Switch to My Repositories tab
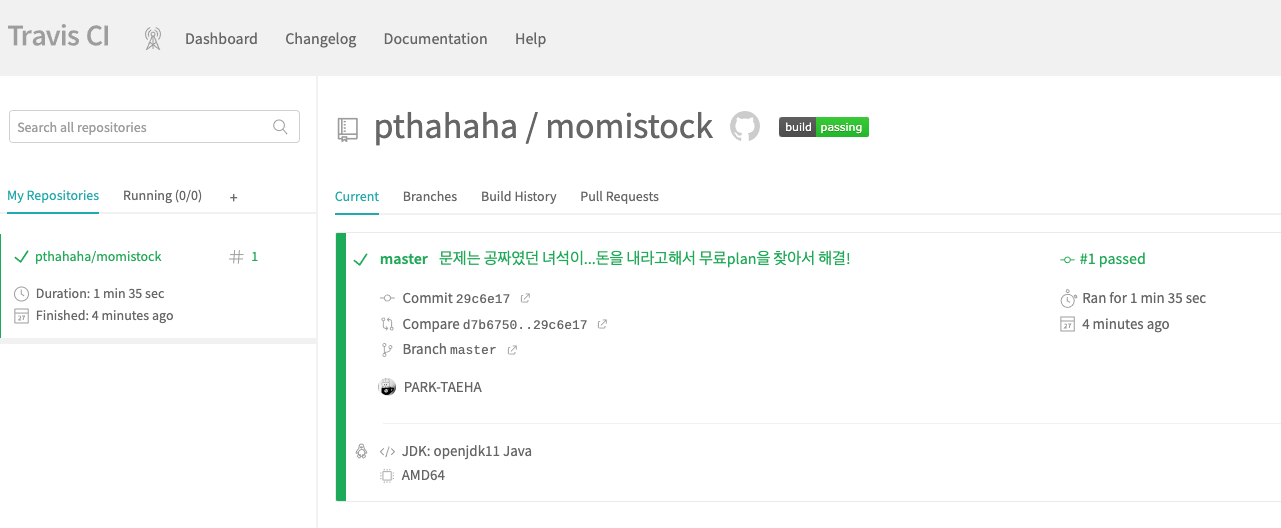The width and height of the screenshot is (1281, 528). 53,196
